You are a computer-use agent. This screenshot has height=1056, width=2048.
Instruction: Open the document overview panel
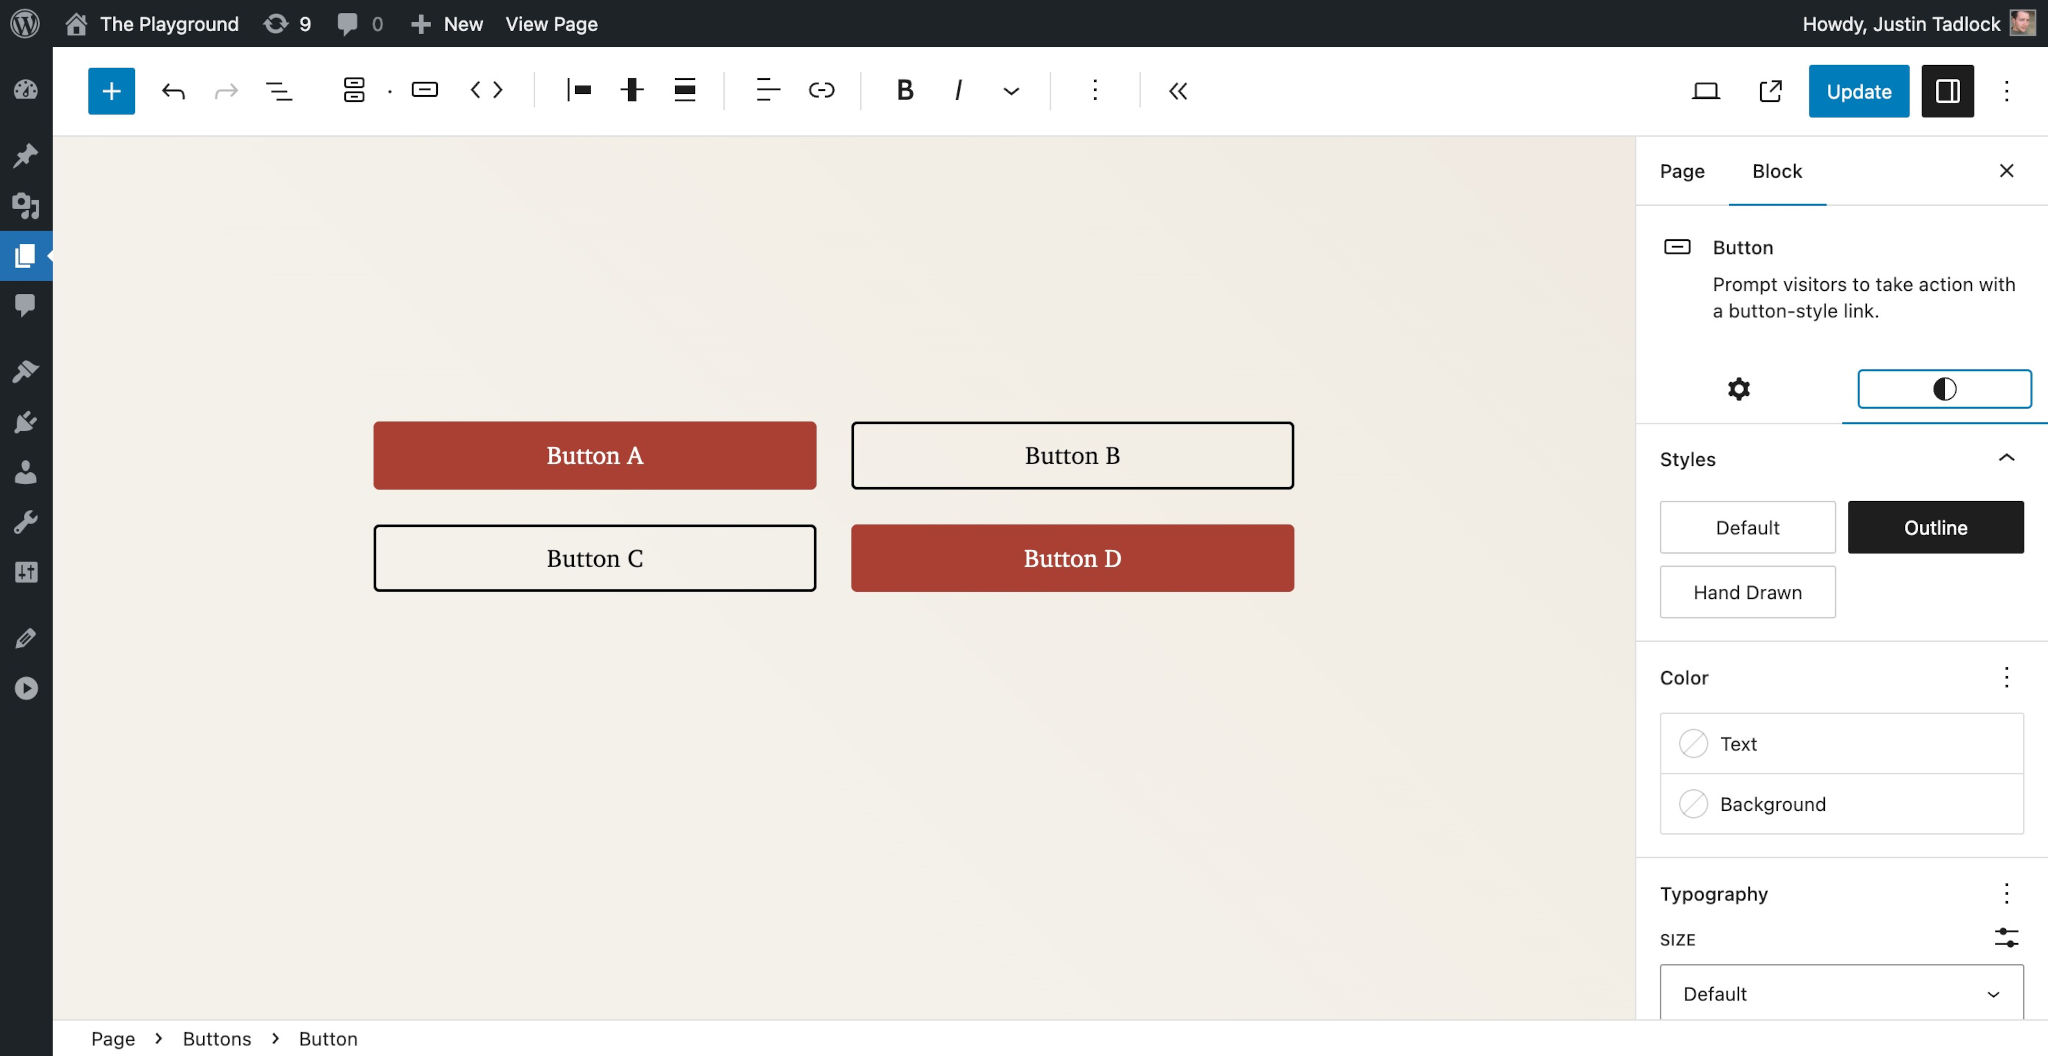(279, 90)
